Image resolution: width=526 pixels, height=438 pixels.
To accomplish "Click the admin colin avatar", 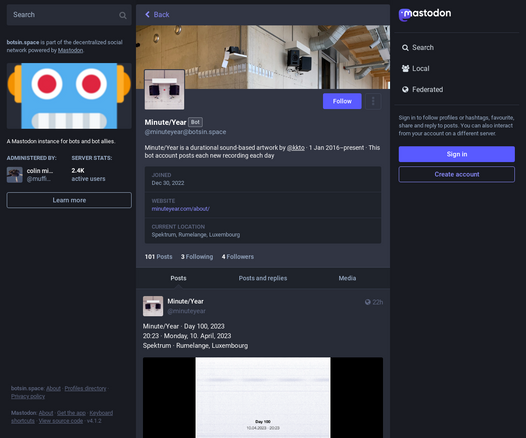I will coord(15,175).
